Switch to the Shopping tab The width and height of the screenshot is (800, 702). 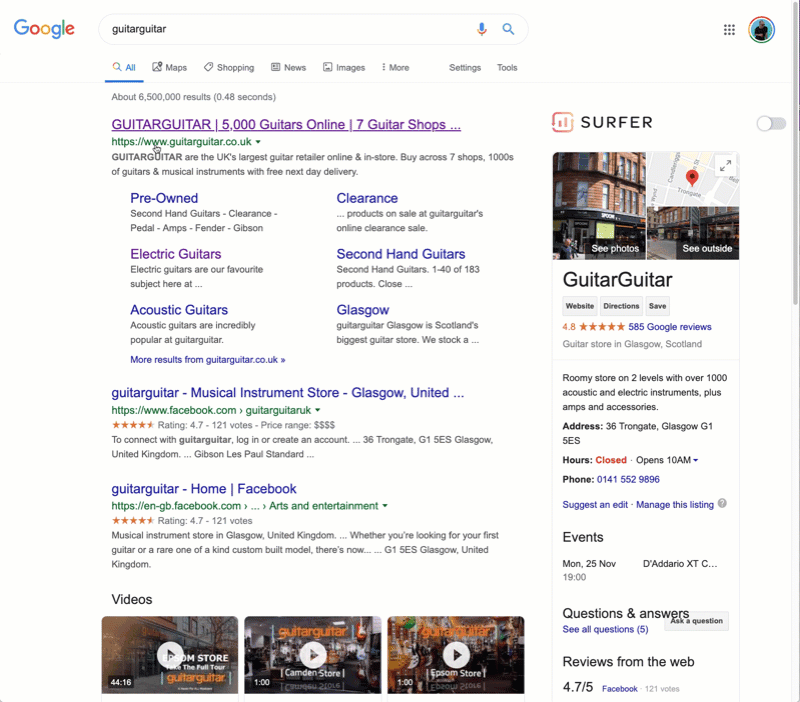pyautogui.click(x=229, y=68)
